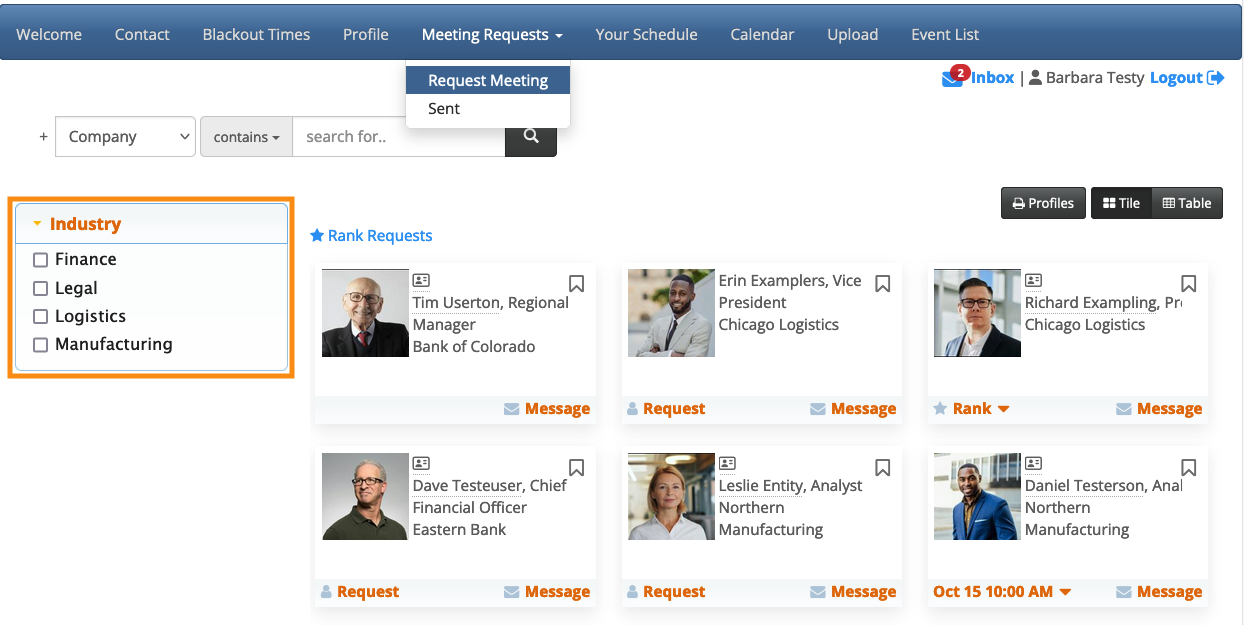Open the Company search field dropdown

click(125, 137)
